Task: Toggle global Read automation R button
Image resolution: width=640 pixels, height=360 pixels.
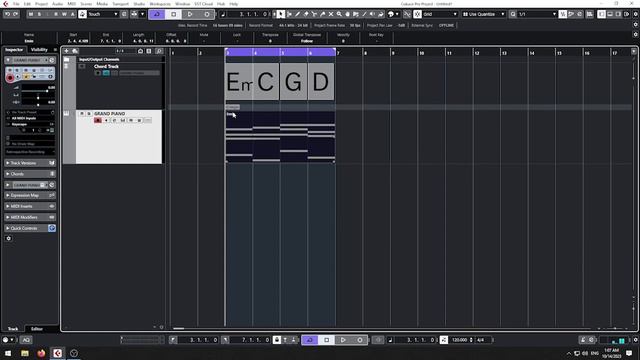Action: pos(56,14)
